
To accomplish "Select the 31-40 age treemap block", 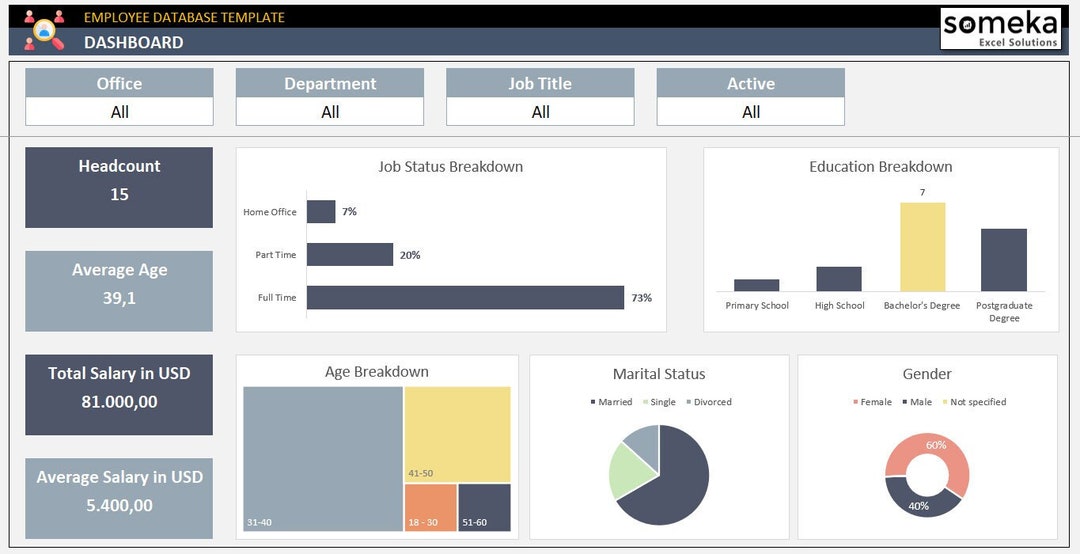I will point(323,459).
